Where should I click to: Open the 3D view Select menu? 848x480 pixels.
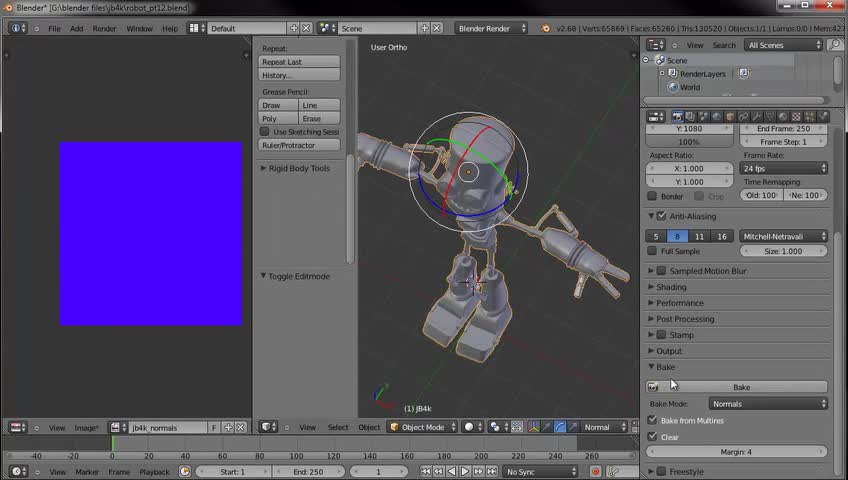pos(338,427)
